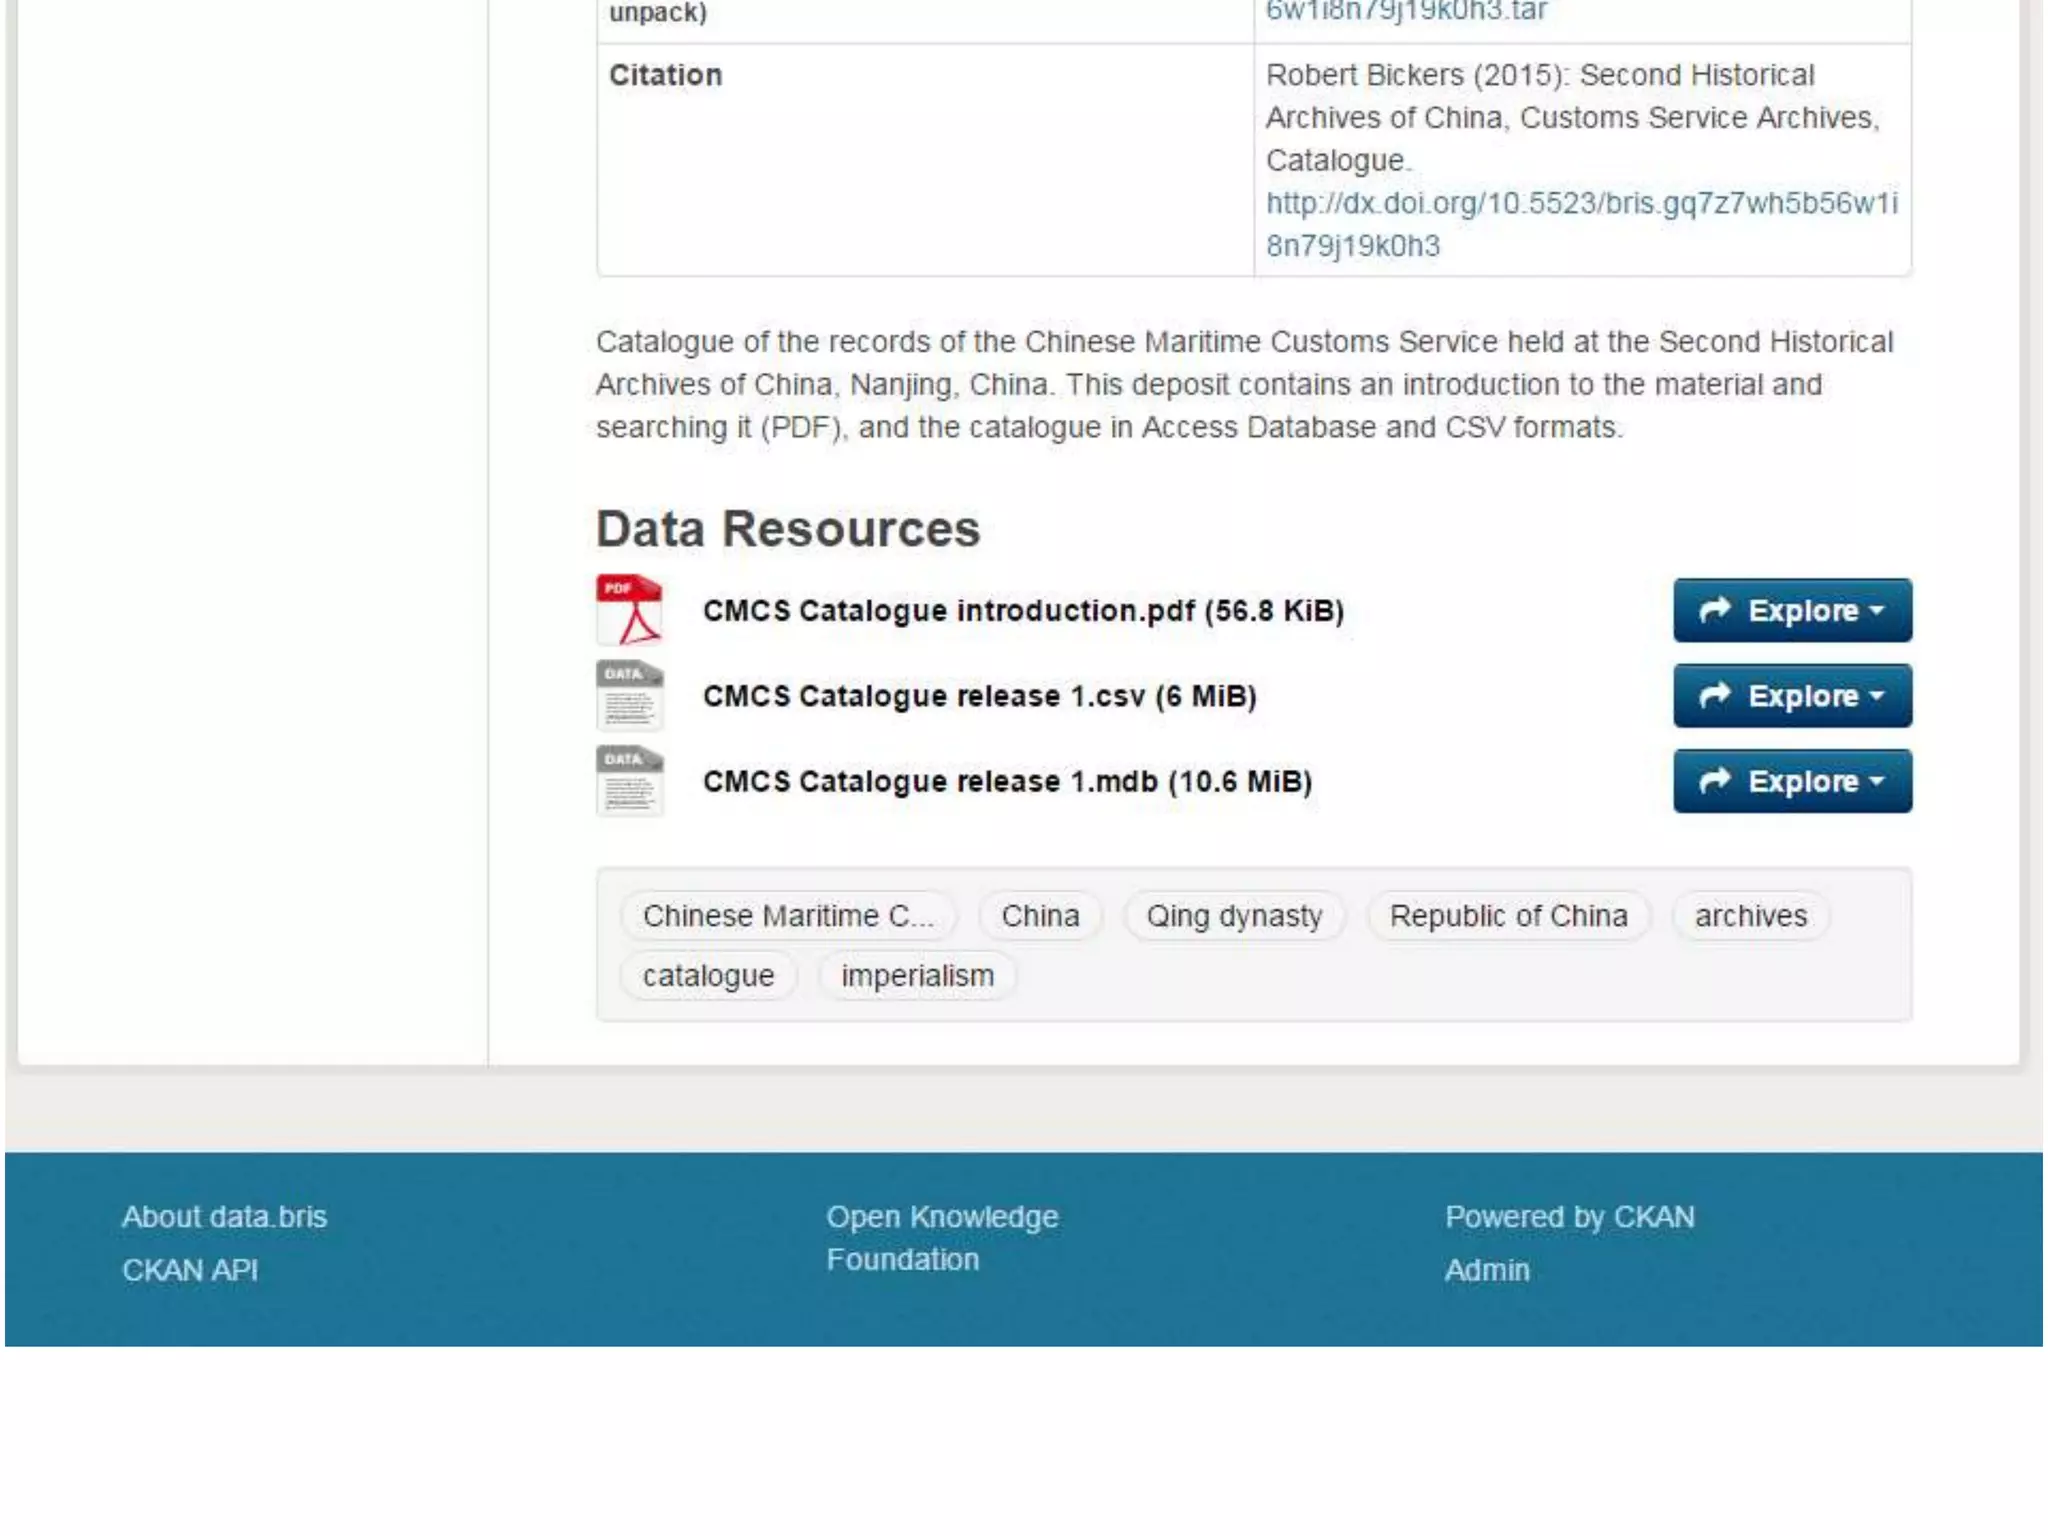Follow the dx.doi.org citation link
The width and height of the screenshot is (2048, 1536).
[1580, 204]
